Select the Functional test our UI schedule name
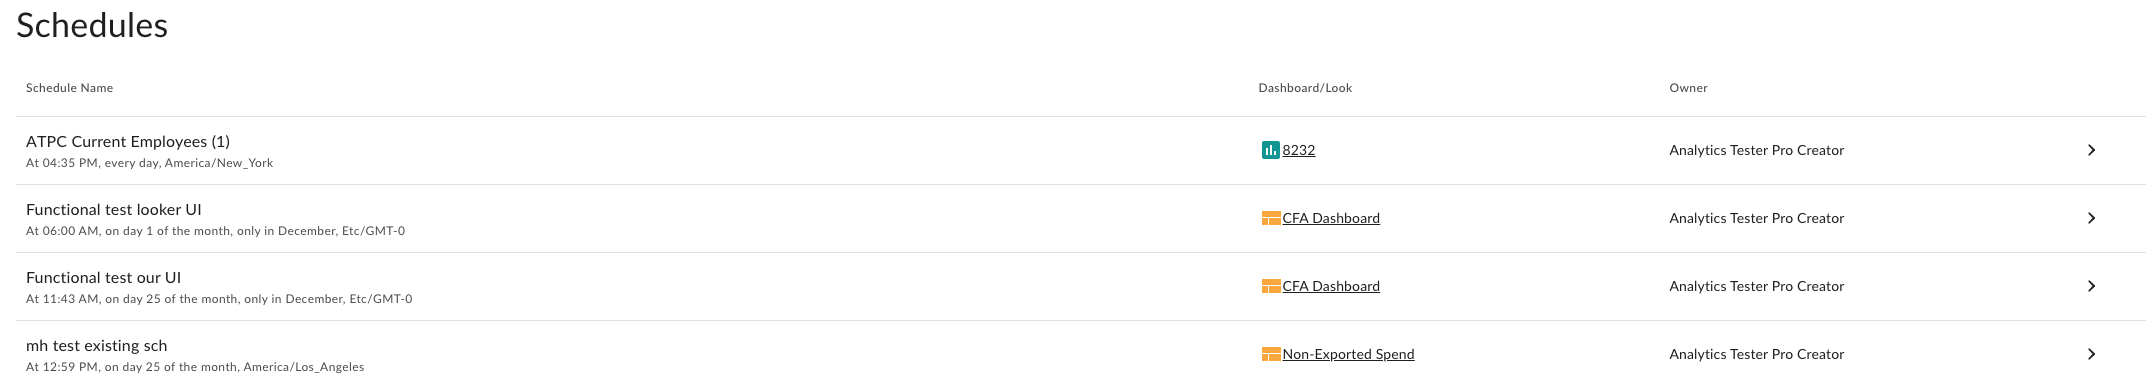This screenshot has width=2146, height=388. pyautogui.click(x=103, y=278)
